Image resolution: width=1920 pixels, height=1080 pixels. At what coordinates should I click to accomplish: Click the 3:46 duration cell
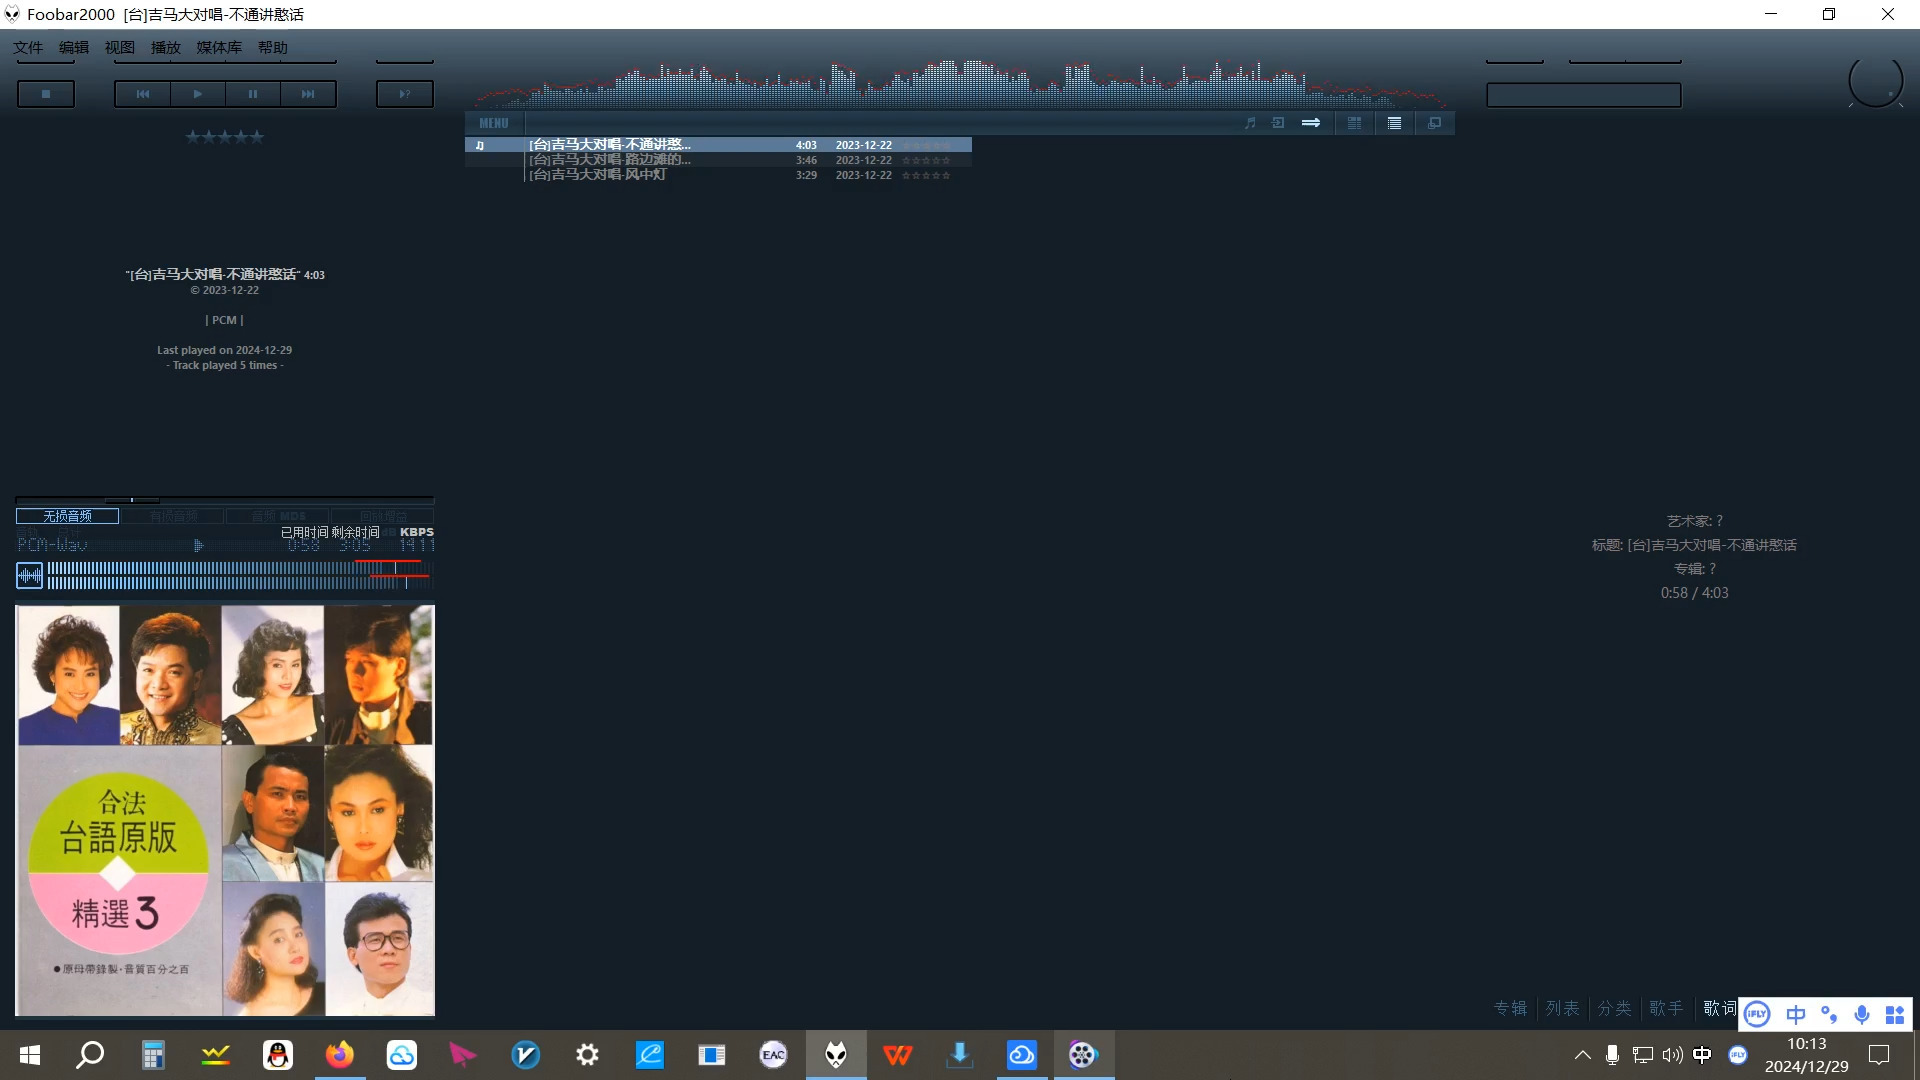(x=806, y=160)
